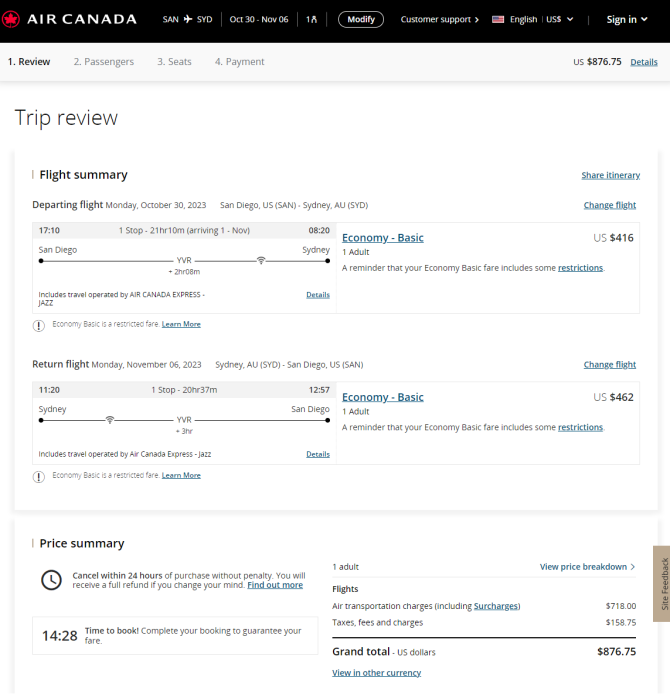Click Change flight for departing flight
This screenshot has height=694, width=670.
click(610, 205)
